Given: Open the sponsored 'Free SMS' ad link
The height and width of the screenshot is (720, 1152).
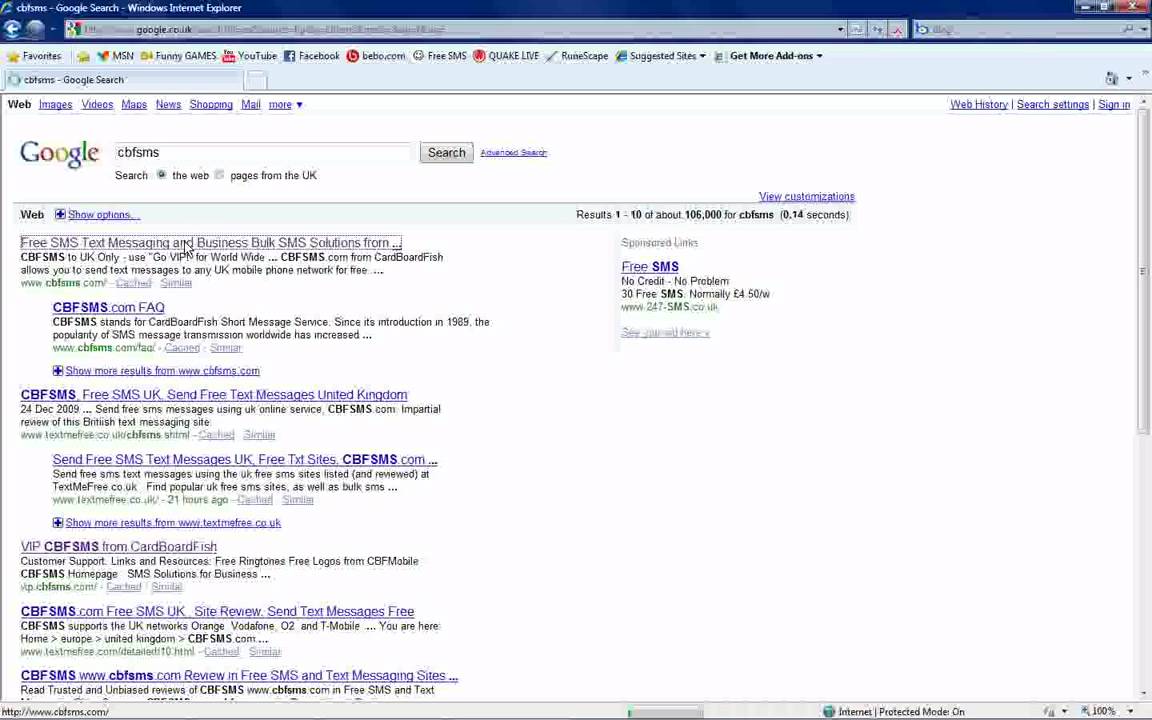Looking at the screenshot, I should (650, 267).
